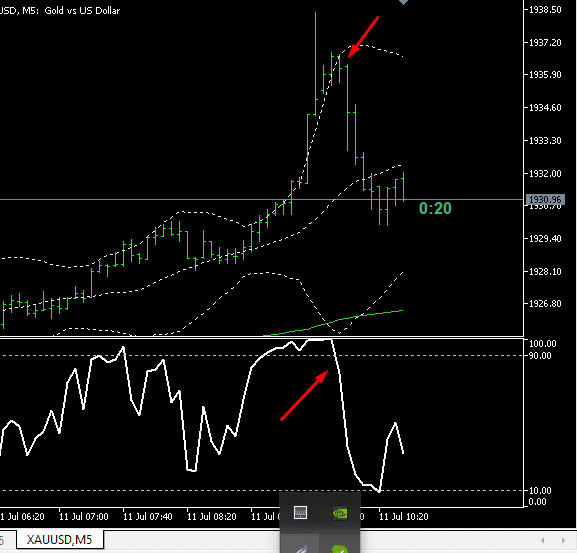The height and width of the screenshot is (553, 577).
Task: Click the indicator 10.00 level label
Action: 540,490
